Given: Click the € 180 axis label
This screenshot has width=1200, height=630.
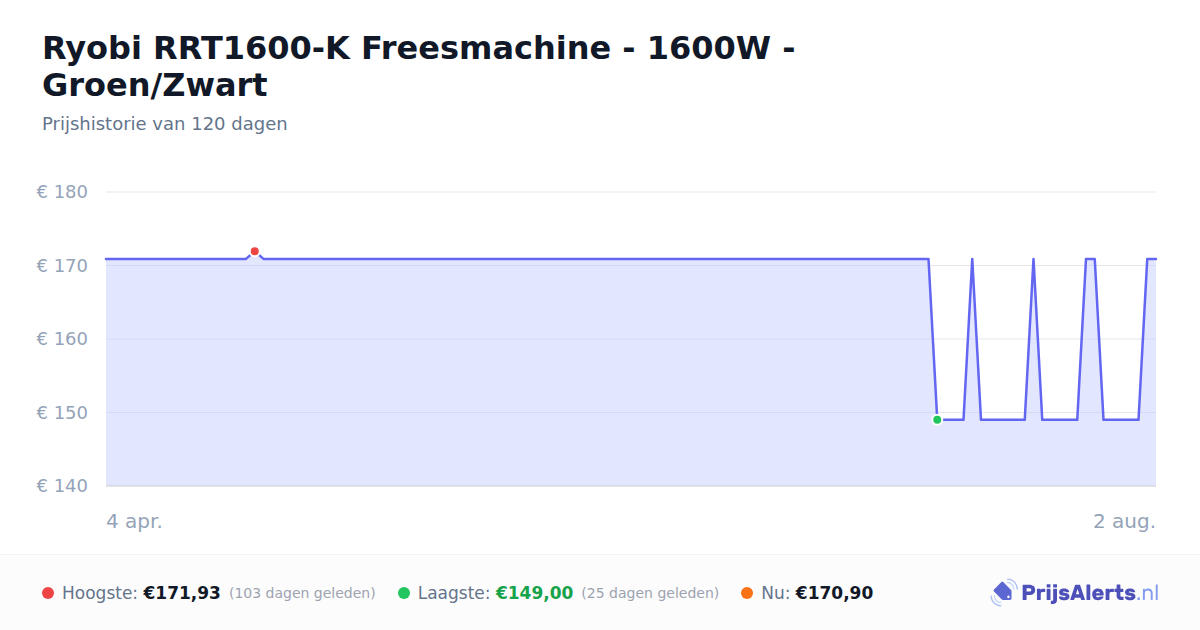Looking at the screenshot, I should [62, 192].
